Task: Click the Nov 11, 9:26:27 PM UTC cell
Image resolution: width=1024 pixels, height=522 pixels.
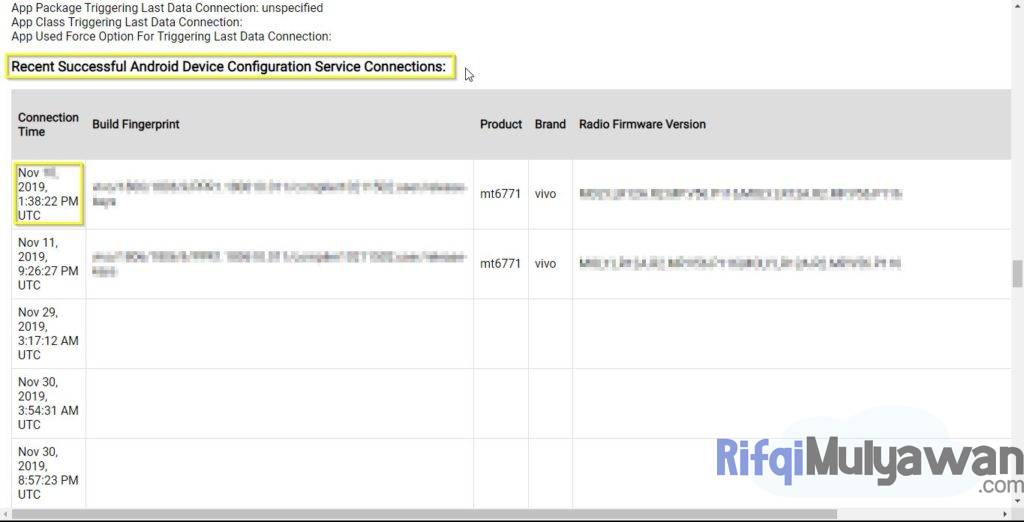Action: click(x=48, y=264)
